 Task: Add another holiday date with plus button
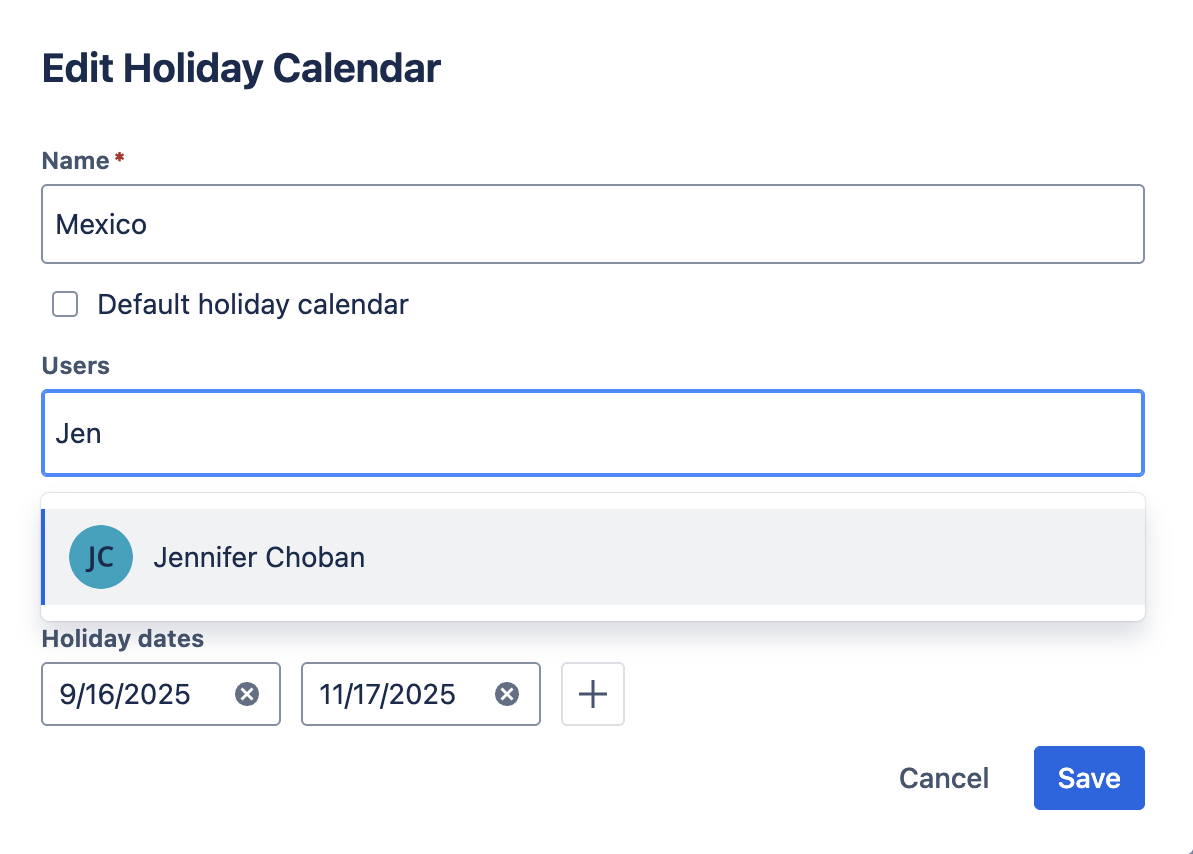(593, 694)
